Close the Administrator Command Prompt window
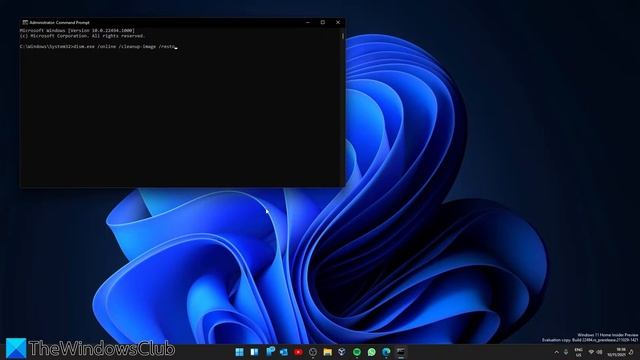This screenshot has height=360, width=640. point(338,22)
